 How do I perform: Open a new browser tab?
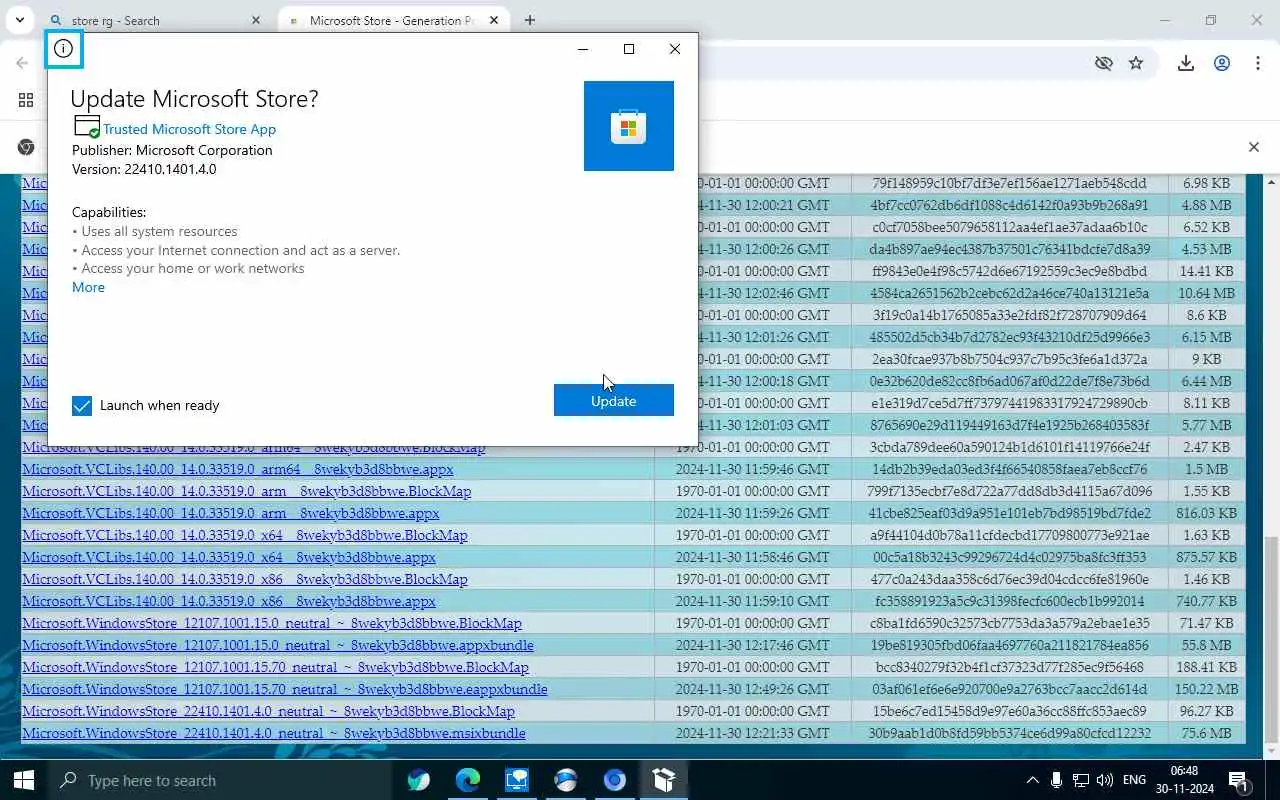pos(530,20)
